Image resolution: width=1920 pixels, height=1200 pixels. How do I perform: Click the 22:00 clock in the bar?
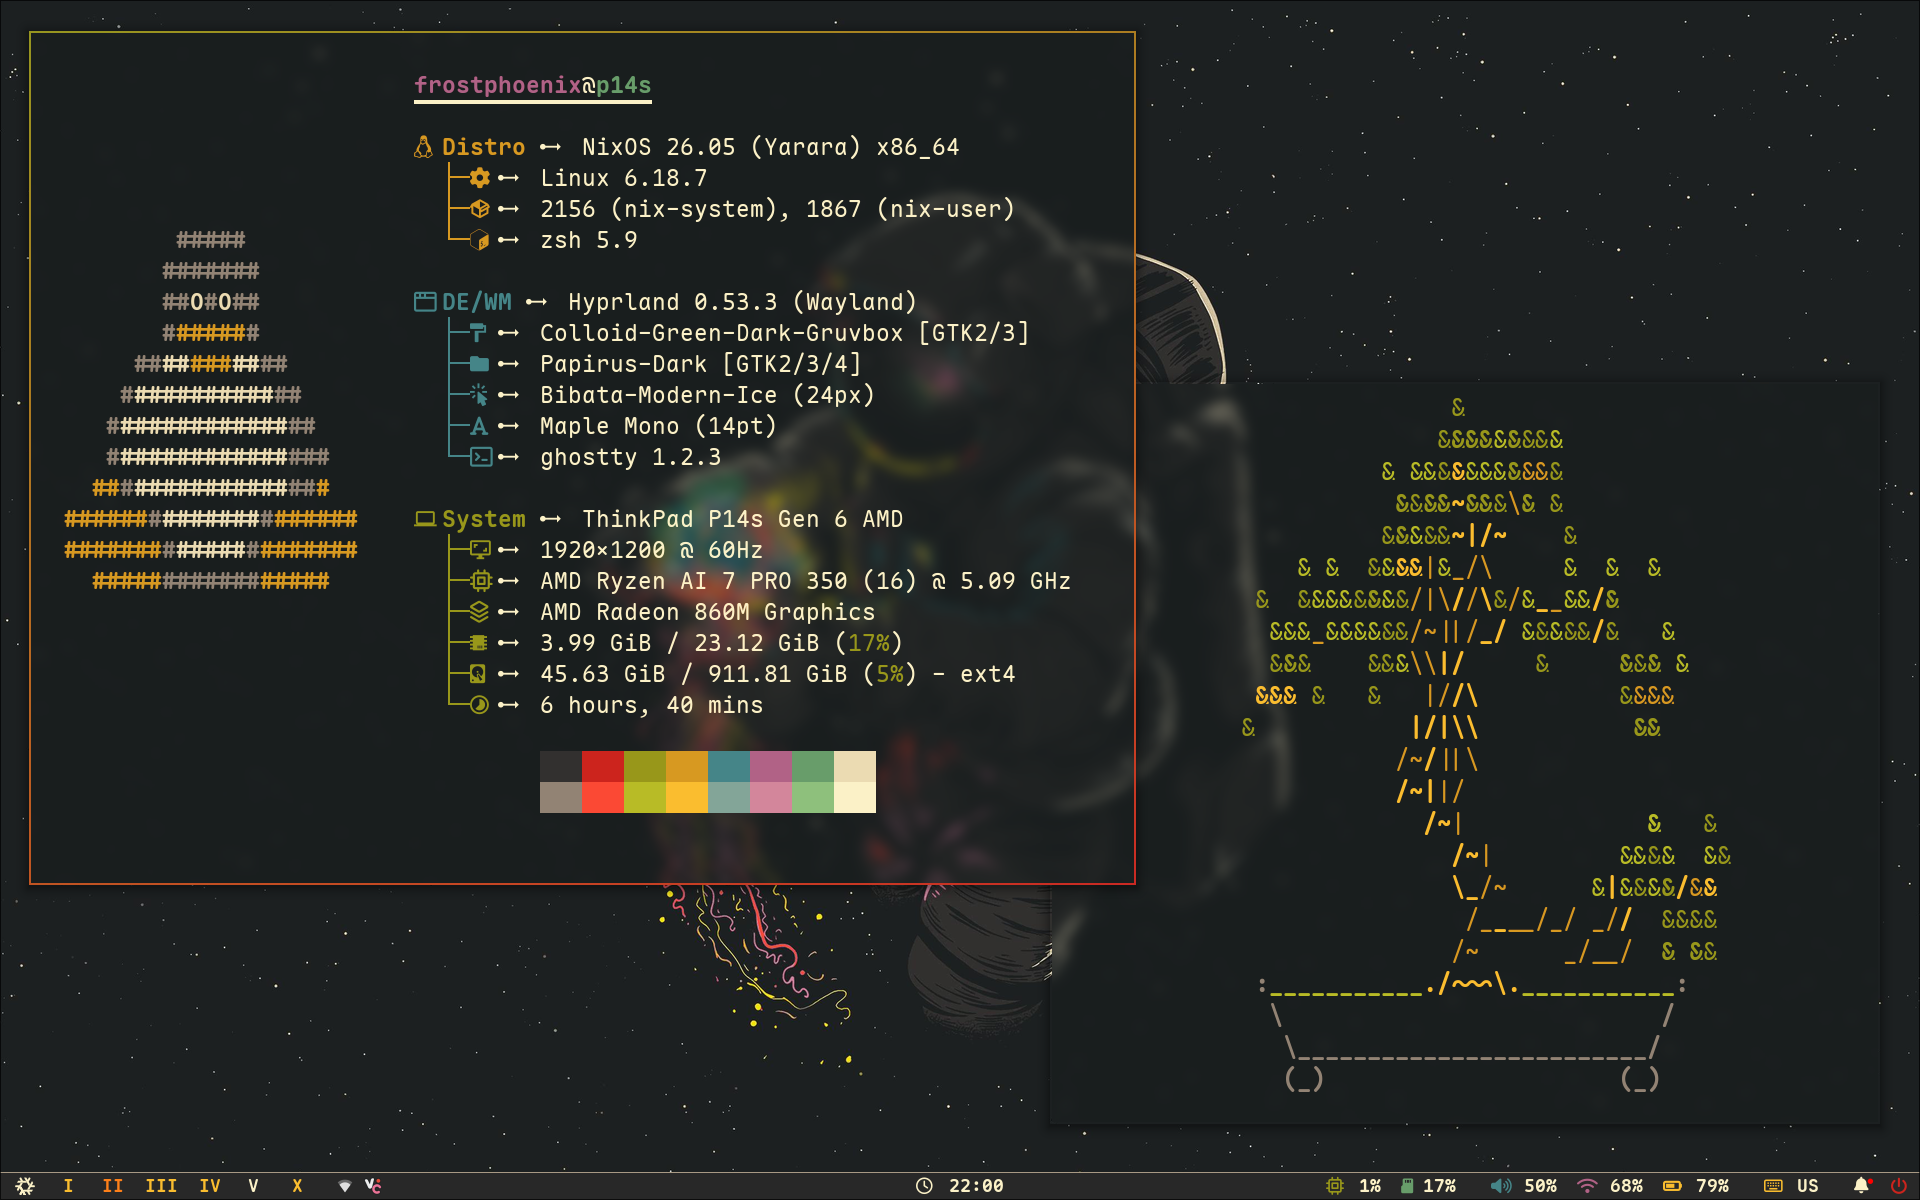[x=975, y=1186]
